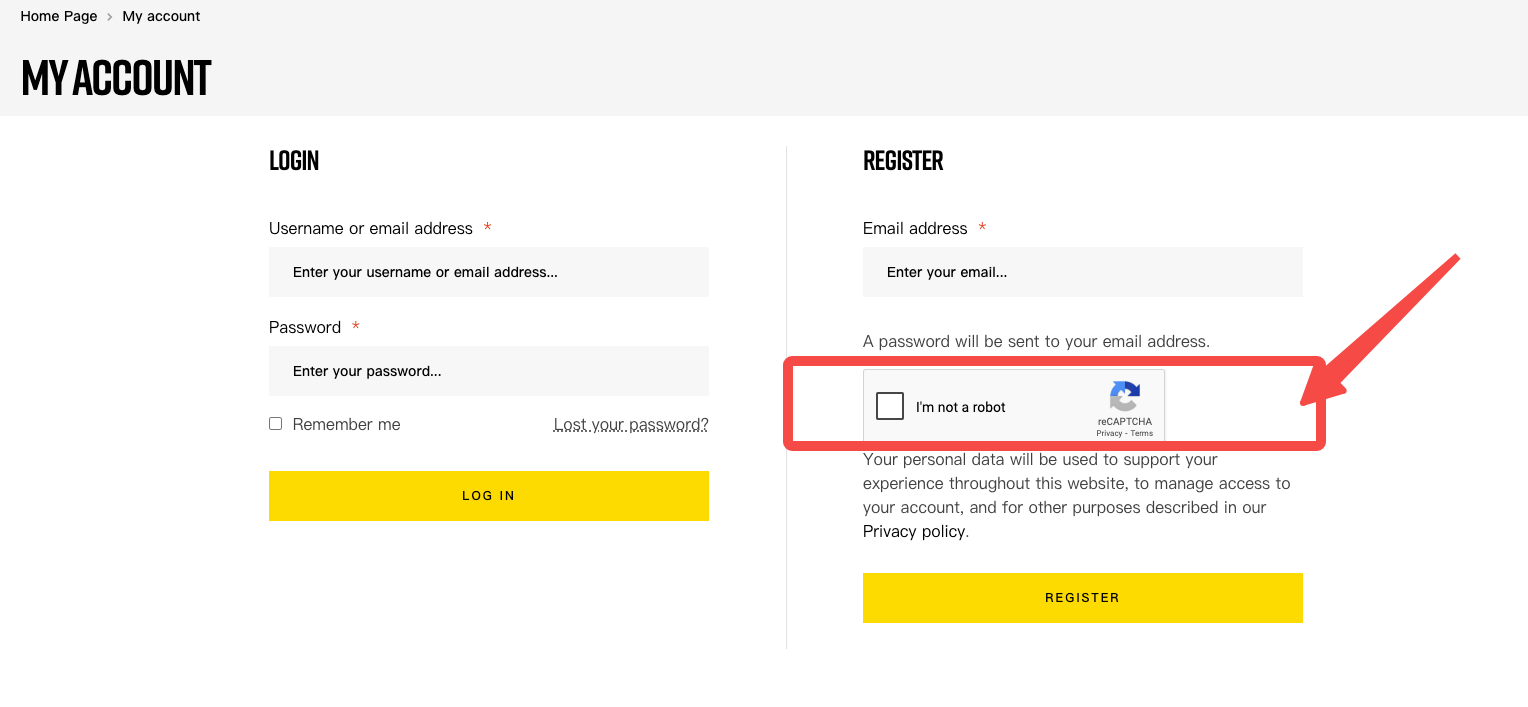Click the "Username or email address" label
Screen dimensions: 1528x707
(370, 229)
